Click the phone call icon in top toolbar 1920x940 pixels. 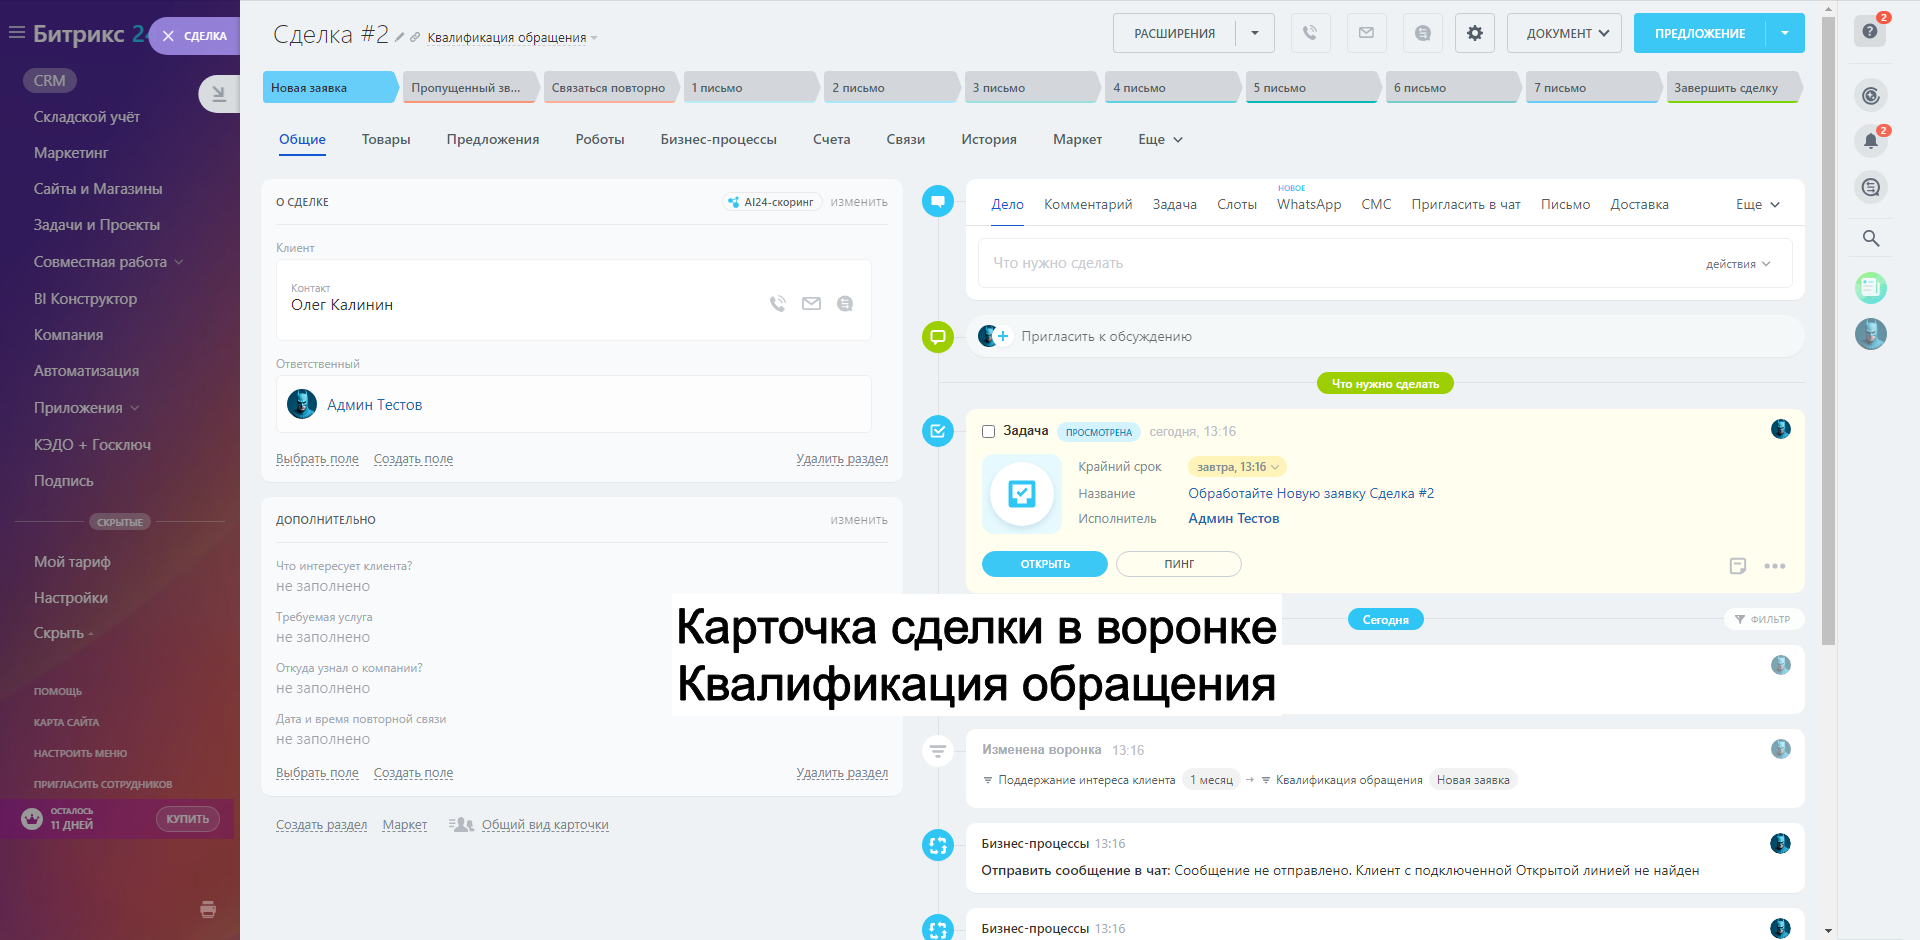click(1310, 33)
